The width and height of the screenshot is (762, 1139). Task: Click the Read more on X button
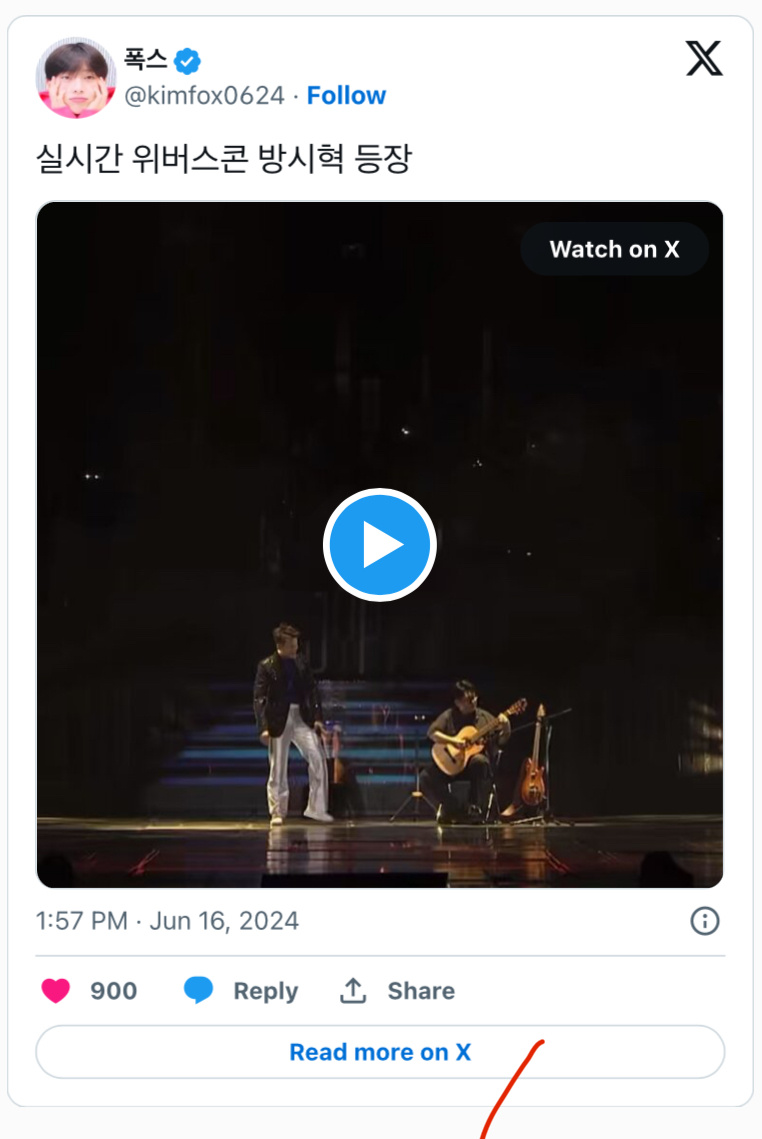pyautogui.click(x=380, y=1052)
